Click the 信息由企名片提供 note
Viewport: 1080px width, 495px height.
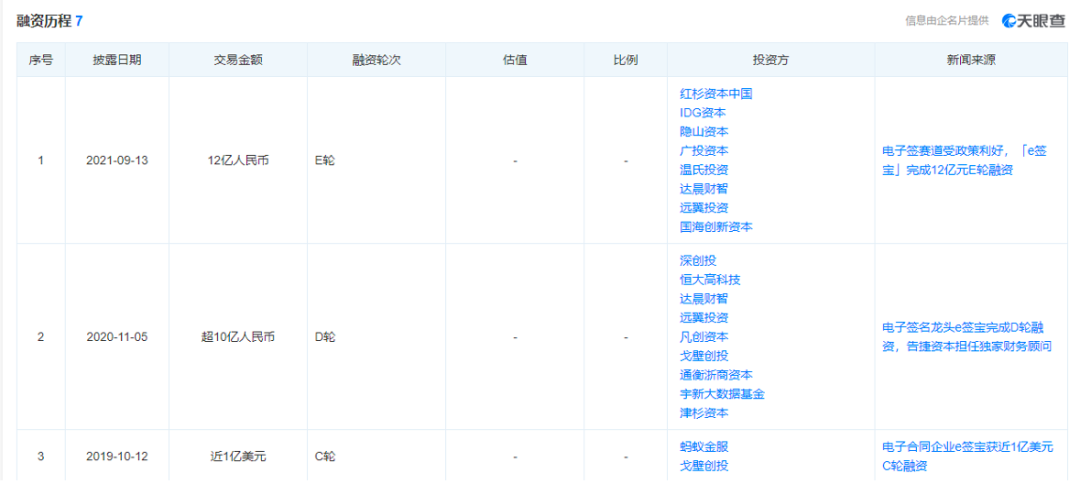coord(947,21)
